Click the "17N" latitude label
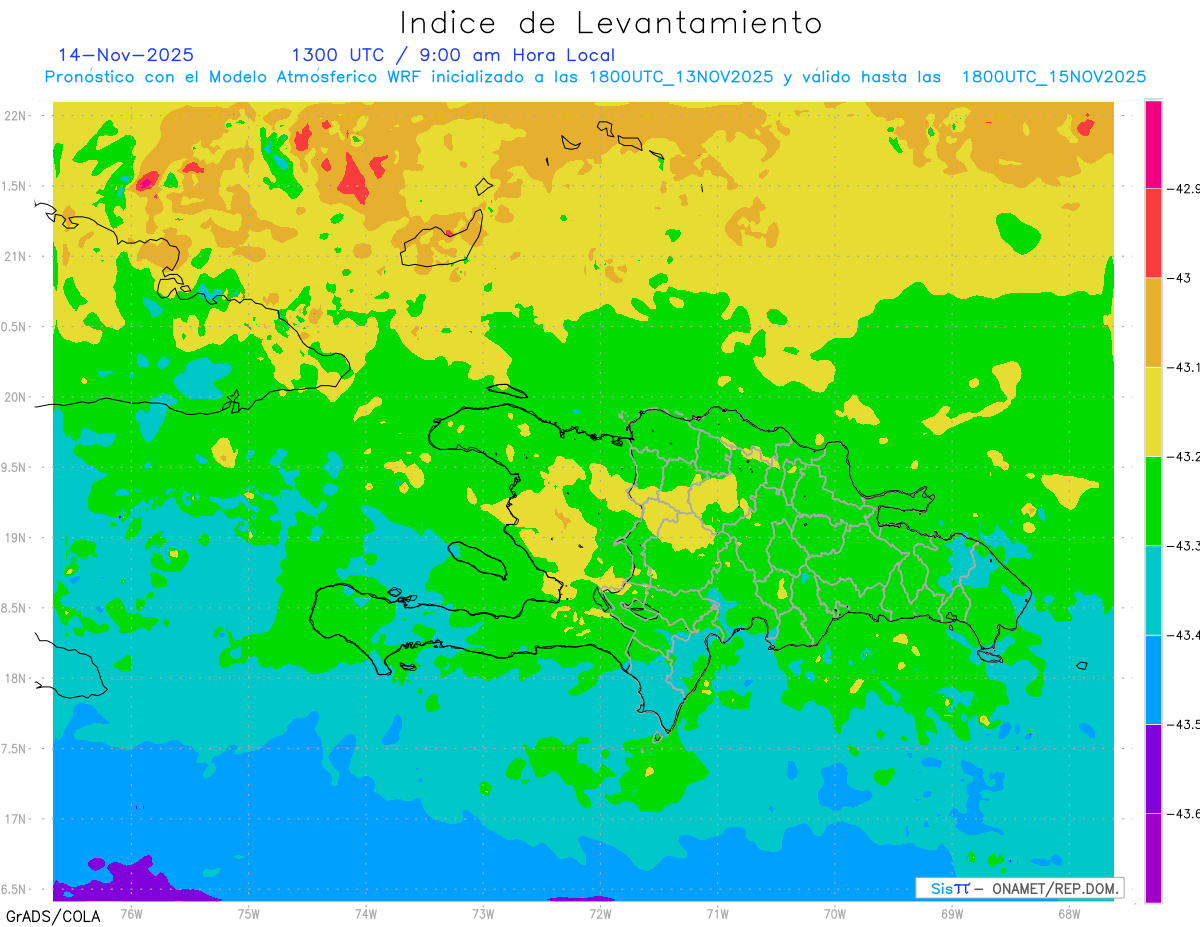This screenshot has height=927, width=1200. tap(17, 819)
